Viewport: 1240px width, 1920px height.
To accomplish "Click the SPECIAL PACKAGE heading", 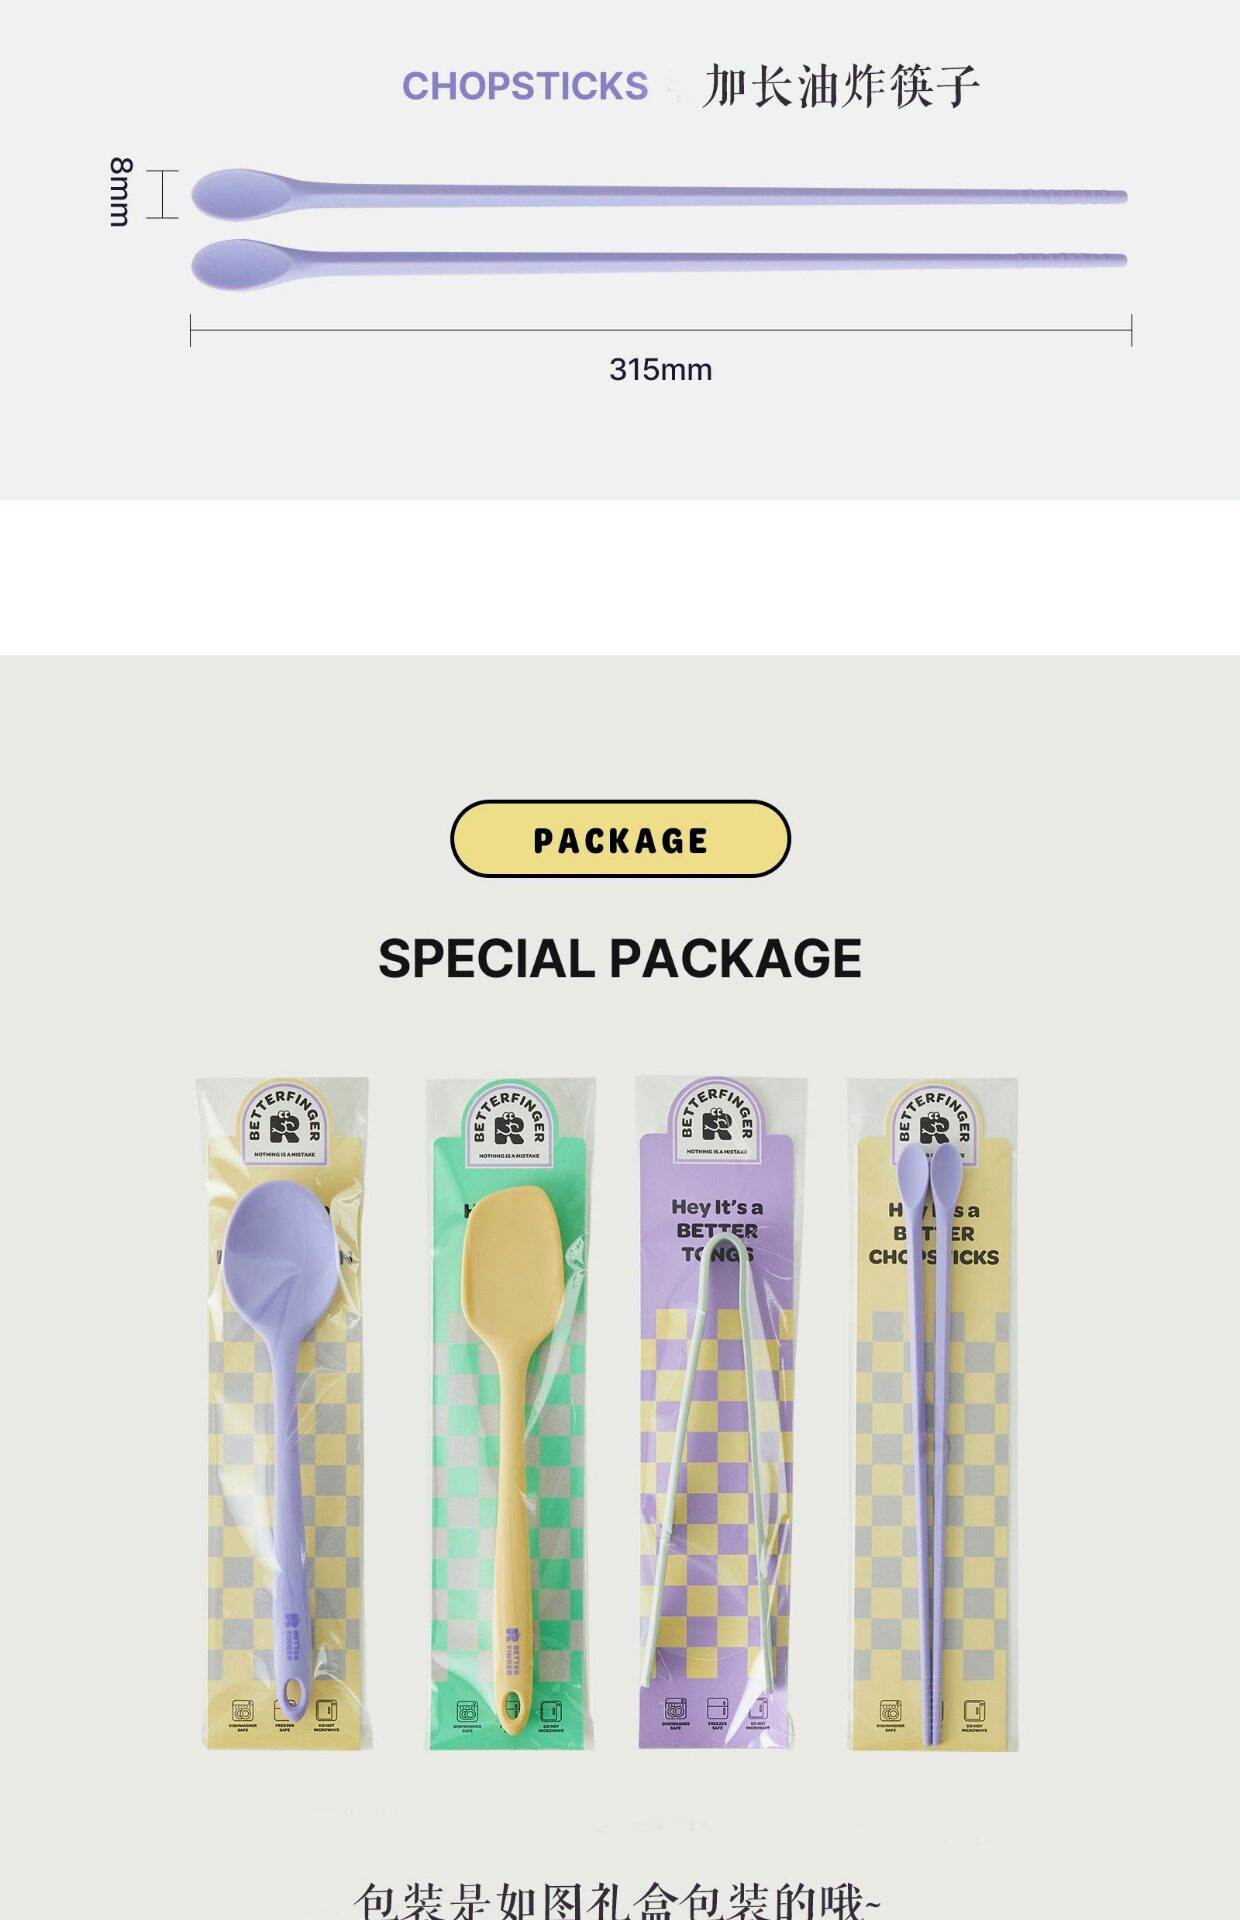I will [x=620, y=958].
